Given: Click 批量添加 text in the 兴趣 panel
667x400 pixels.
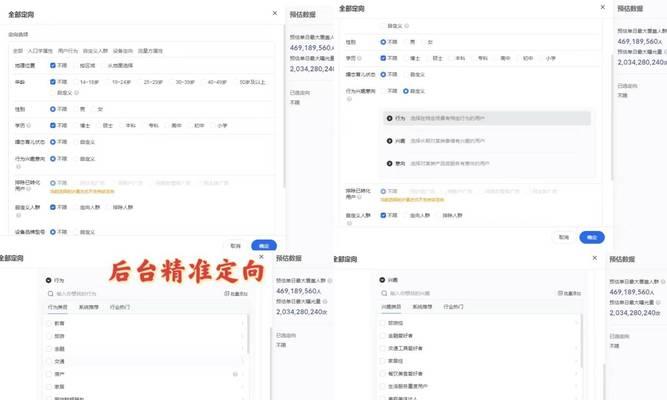Looking at the screenshot, I should [572, 294].
